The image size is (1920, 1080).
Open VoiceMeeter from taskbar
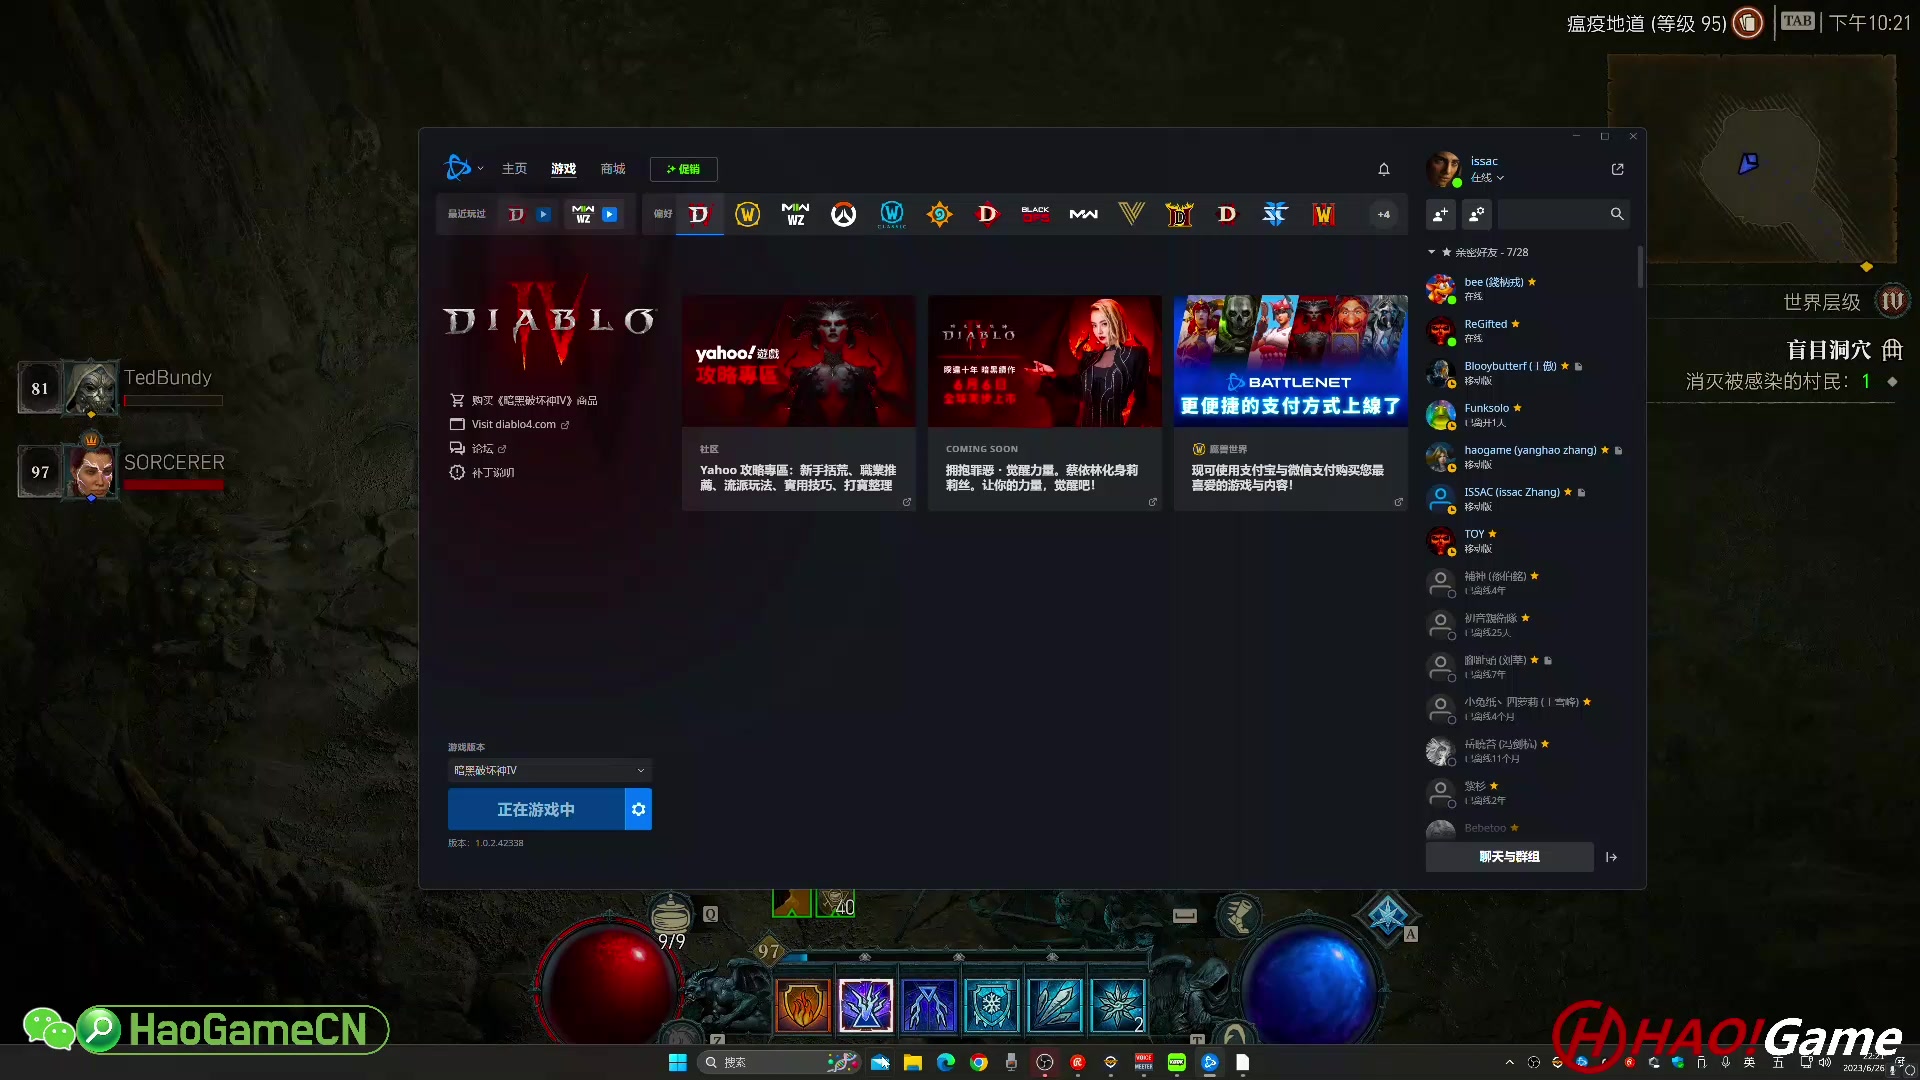click(x=1144, y=1062)
